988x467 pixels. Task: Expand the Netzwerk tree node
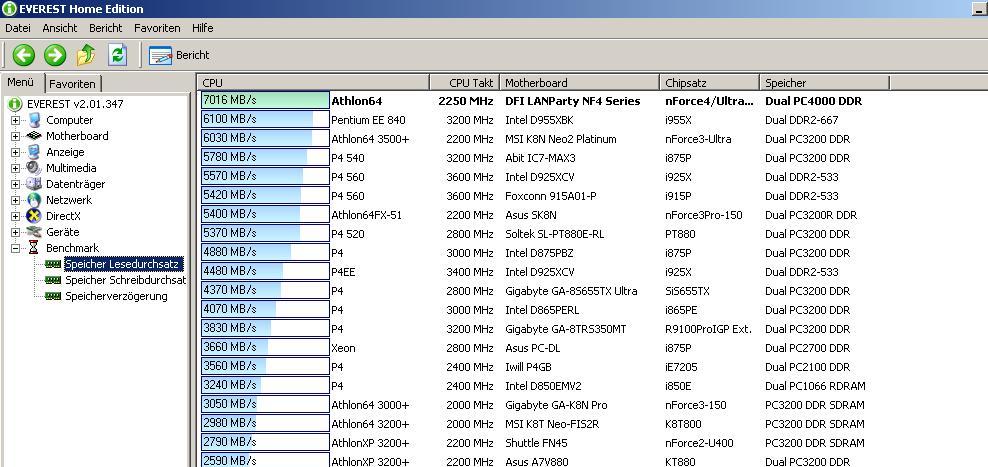pos(15,200)
